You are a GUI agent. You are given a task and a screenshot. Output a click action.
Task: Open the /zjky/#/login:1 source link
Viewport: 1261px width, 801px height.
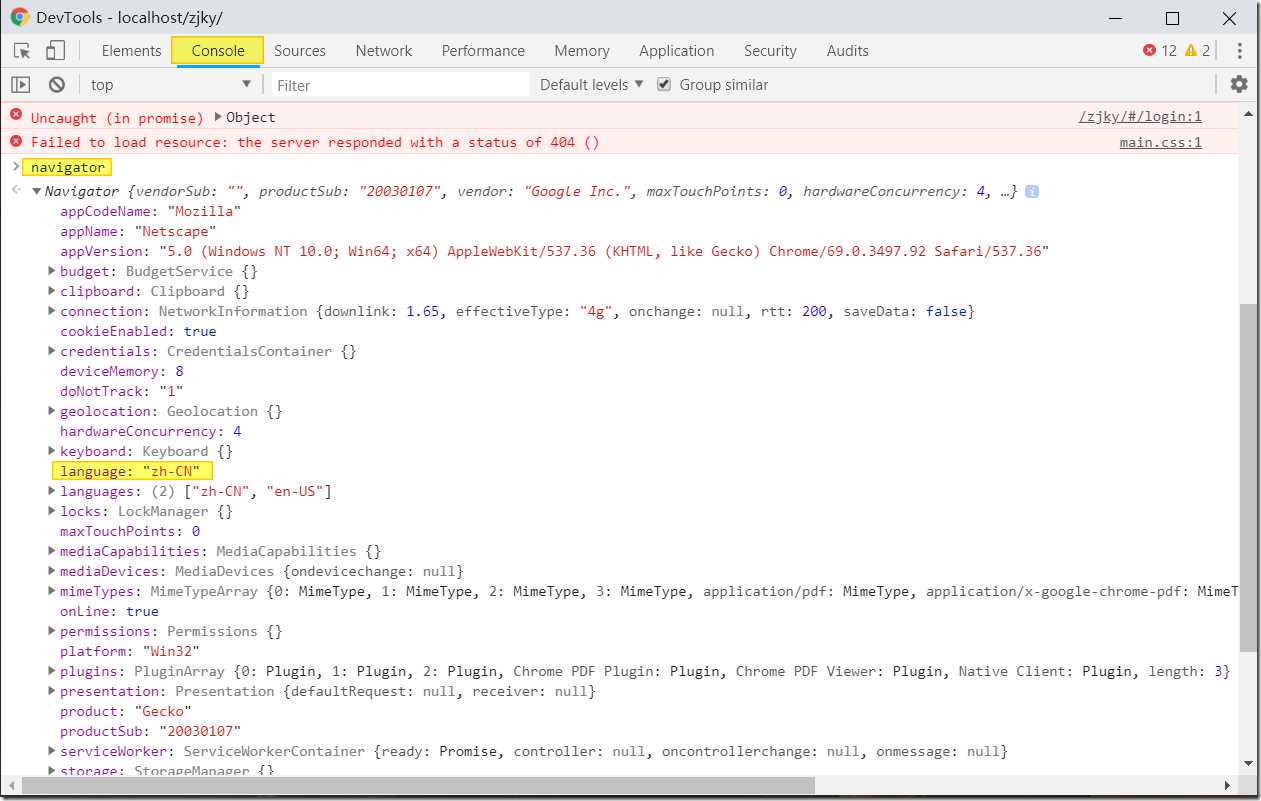click(x=1140, y=117)
